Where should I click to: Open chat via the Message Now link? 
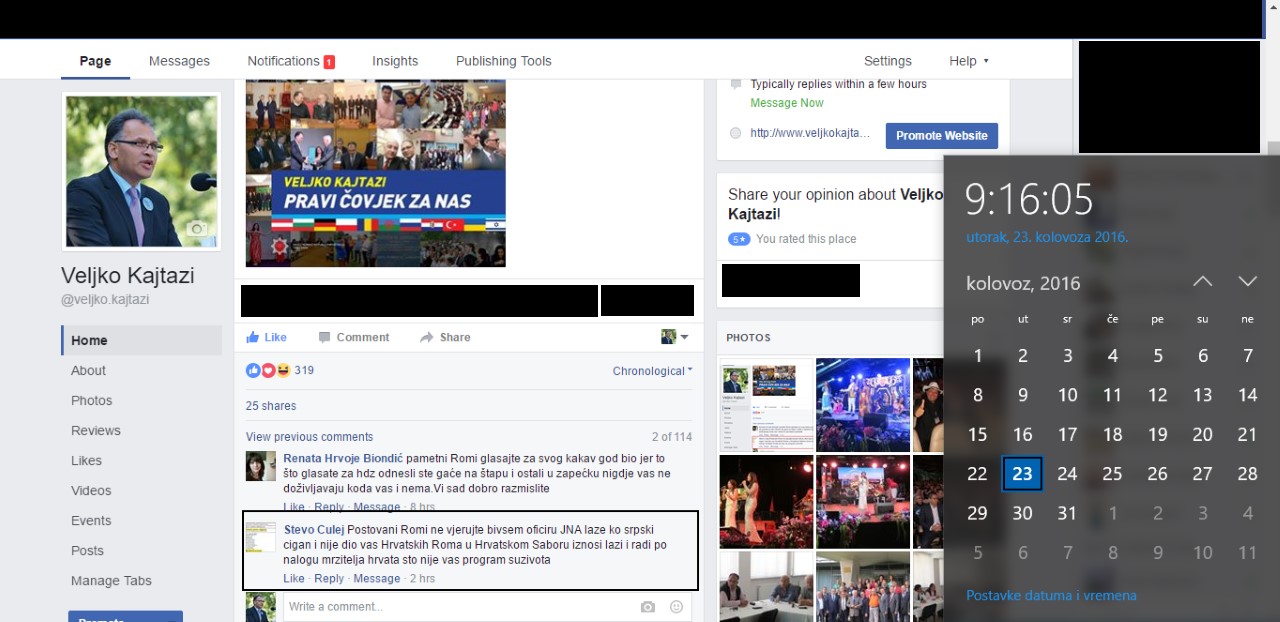tap(787, 102)
